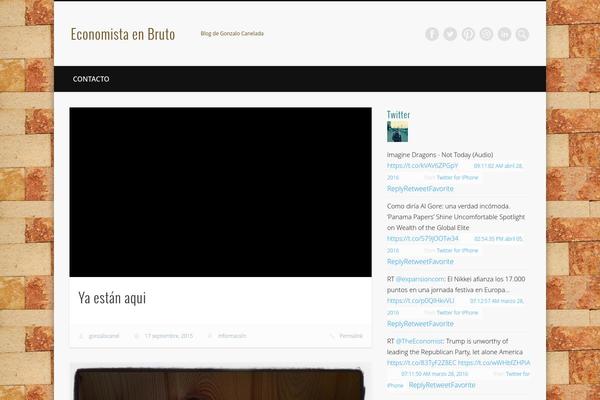The image size is (600, 400).
Task: Open the CONTACTO menu item
Action: point(91,79)
